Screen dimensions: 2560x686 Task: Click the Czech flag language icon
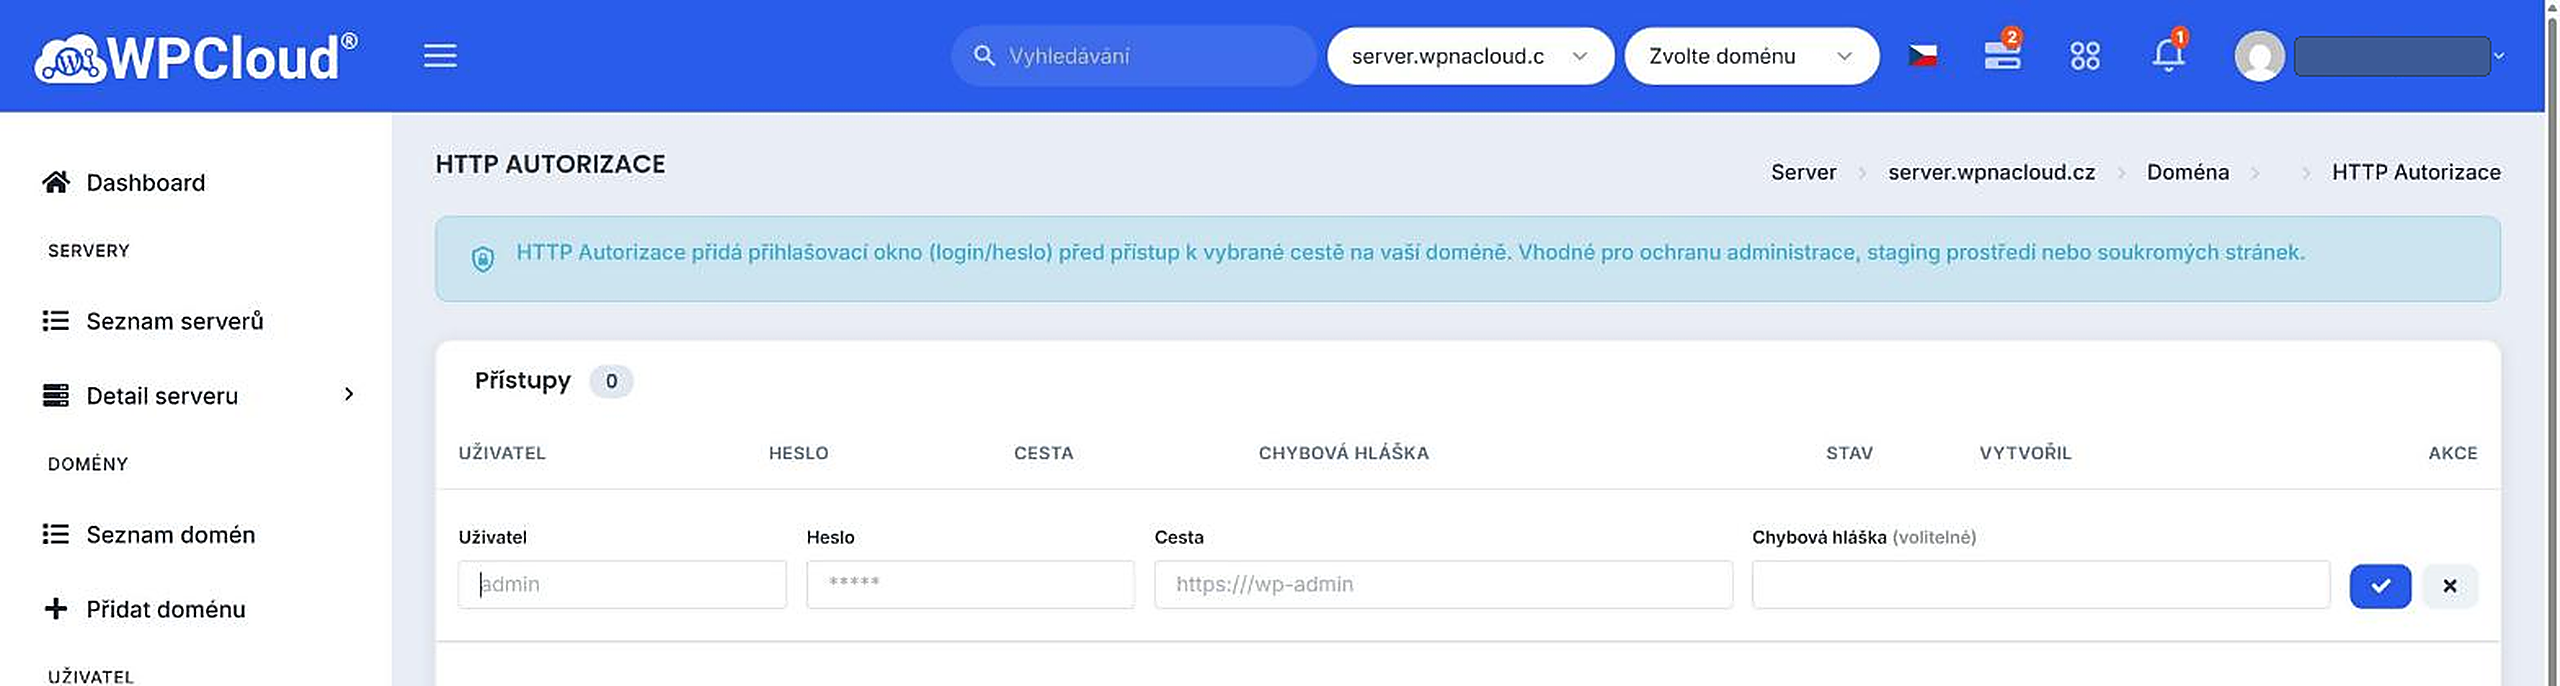coord(1922,56)
